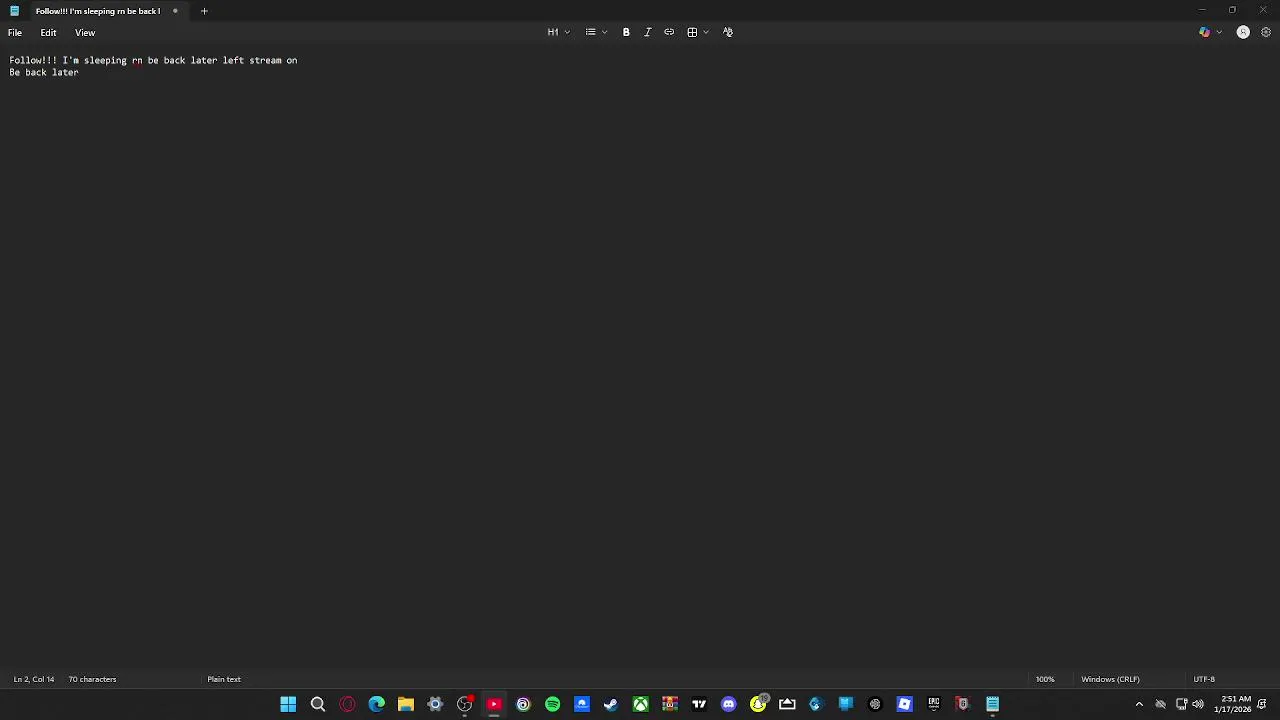This screenshot has height=720, width=1280.
Task: Open OneDrive offline cloud tray icon
Action: pos(1160,705)
